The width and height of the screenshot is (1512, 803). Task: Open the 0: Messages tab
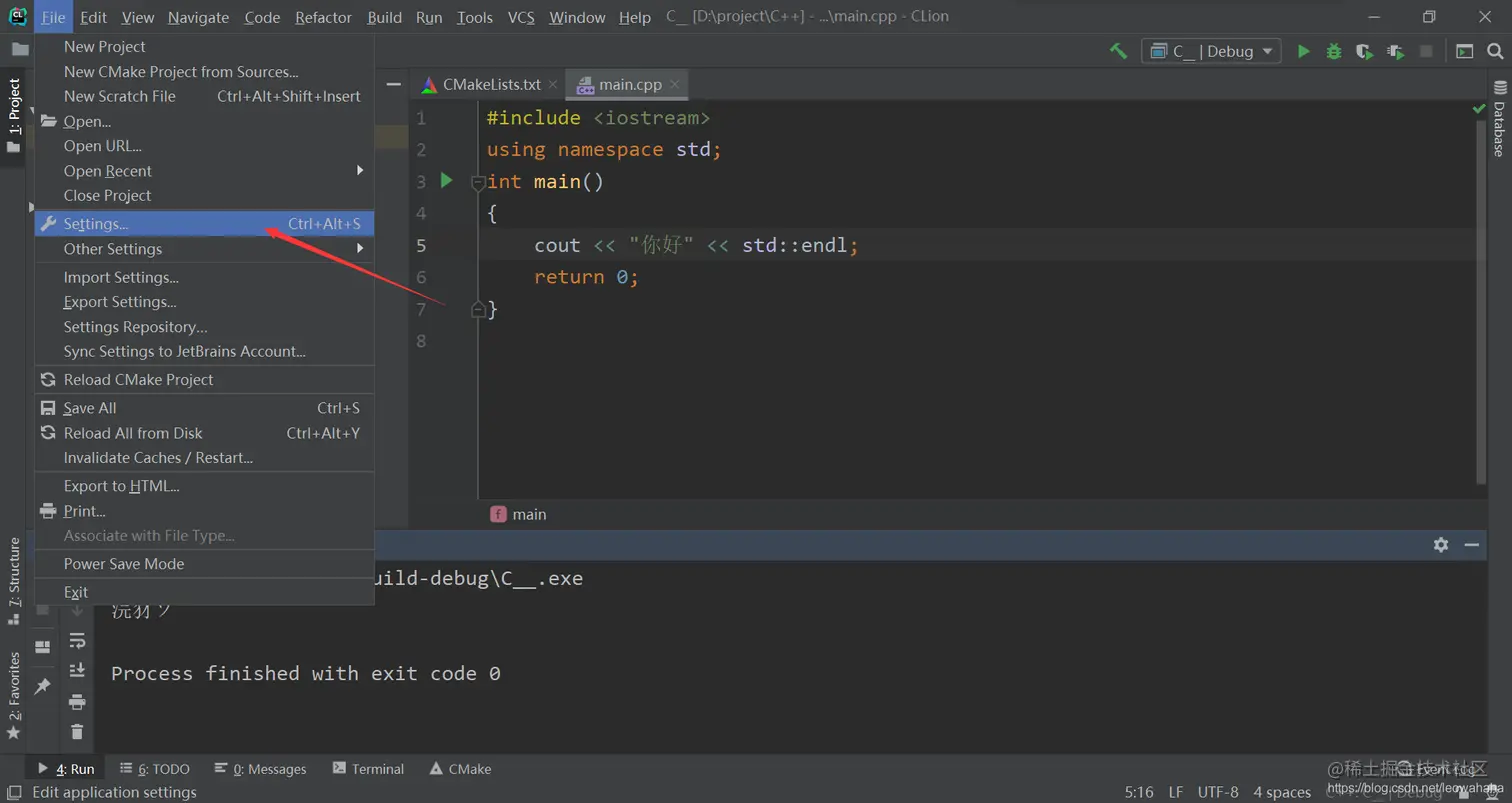point(260,769)
